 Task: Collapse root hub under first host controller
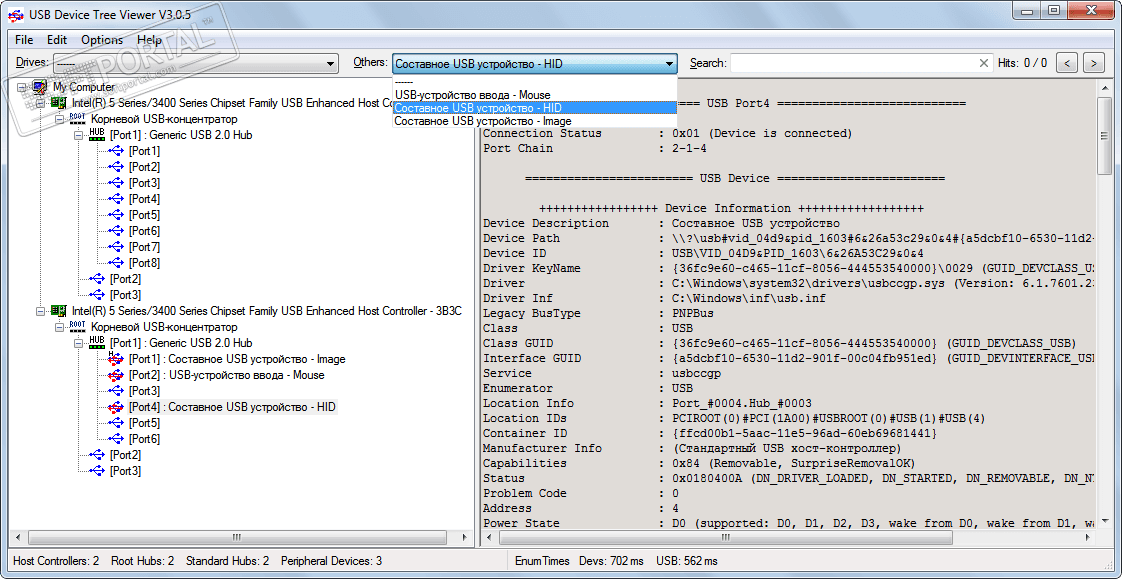coord(59,119)
